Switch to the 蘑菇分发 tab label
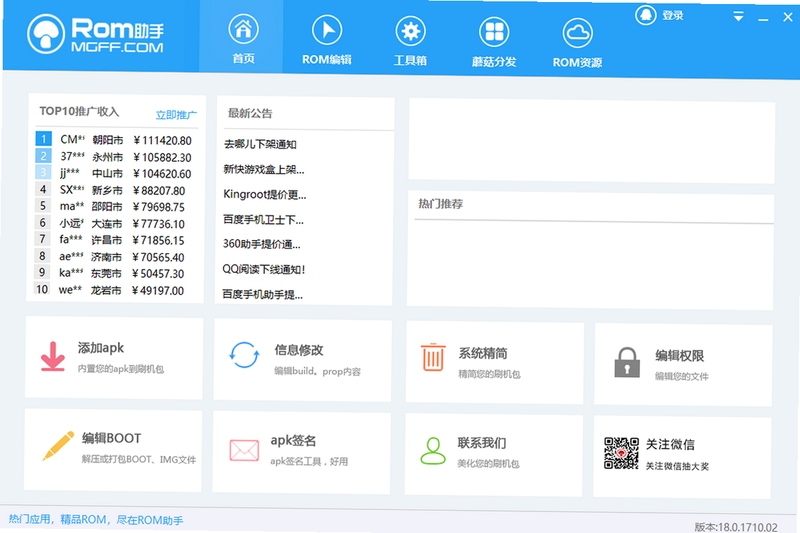Screen dimensions: 800x533 [494, 62]
